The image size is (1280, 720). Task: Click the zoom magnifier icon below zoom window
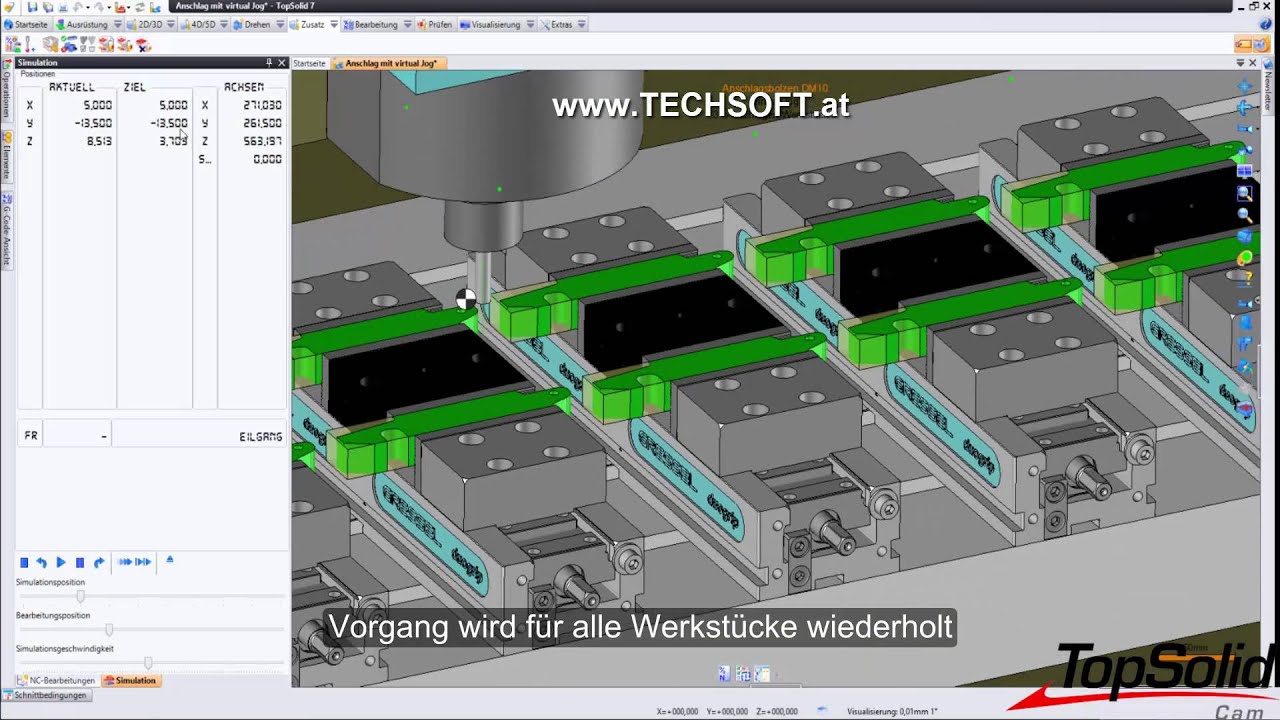coord(1245,215)
